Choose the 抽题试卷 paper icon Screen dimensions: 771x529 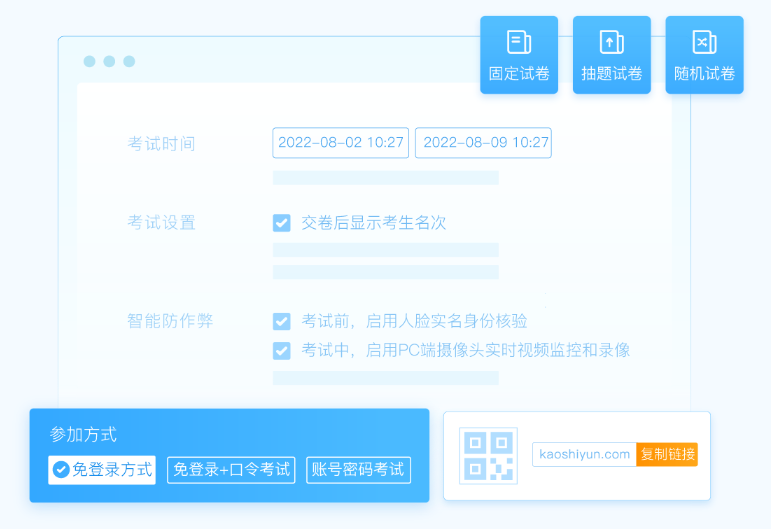pos(611,43)
